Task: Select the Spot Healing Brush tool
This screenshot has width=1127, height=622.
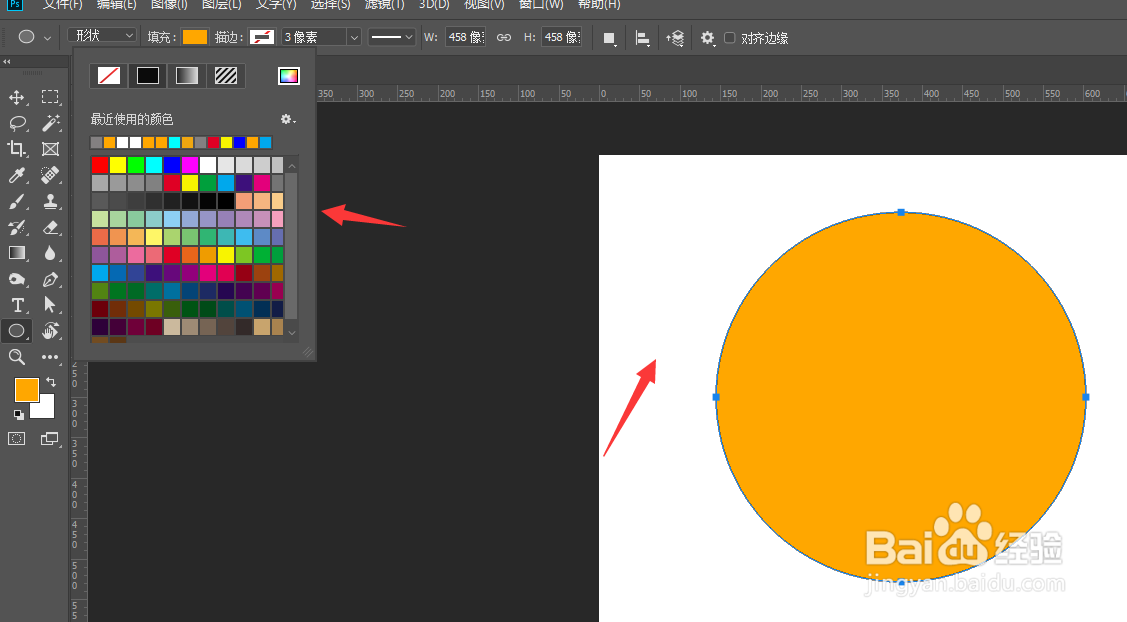Action: 50,175
